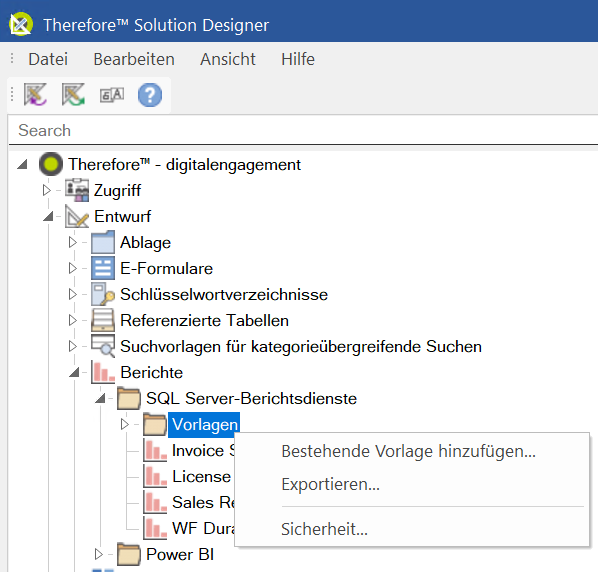This screenshot has height=572, width=598.
Task: Expand the E-Formulare node
Action: 72,268
